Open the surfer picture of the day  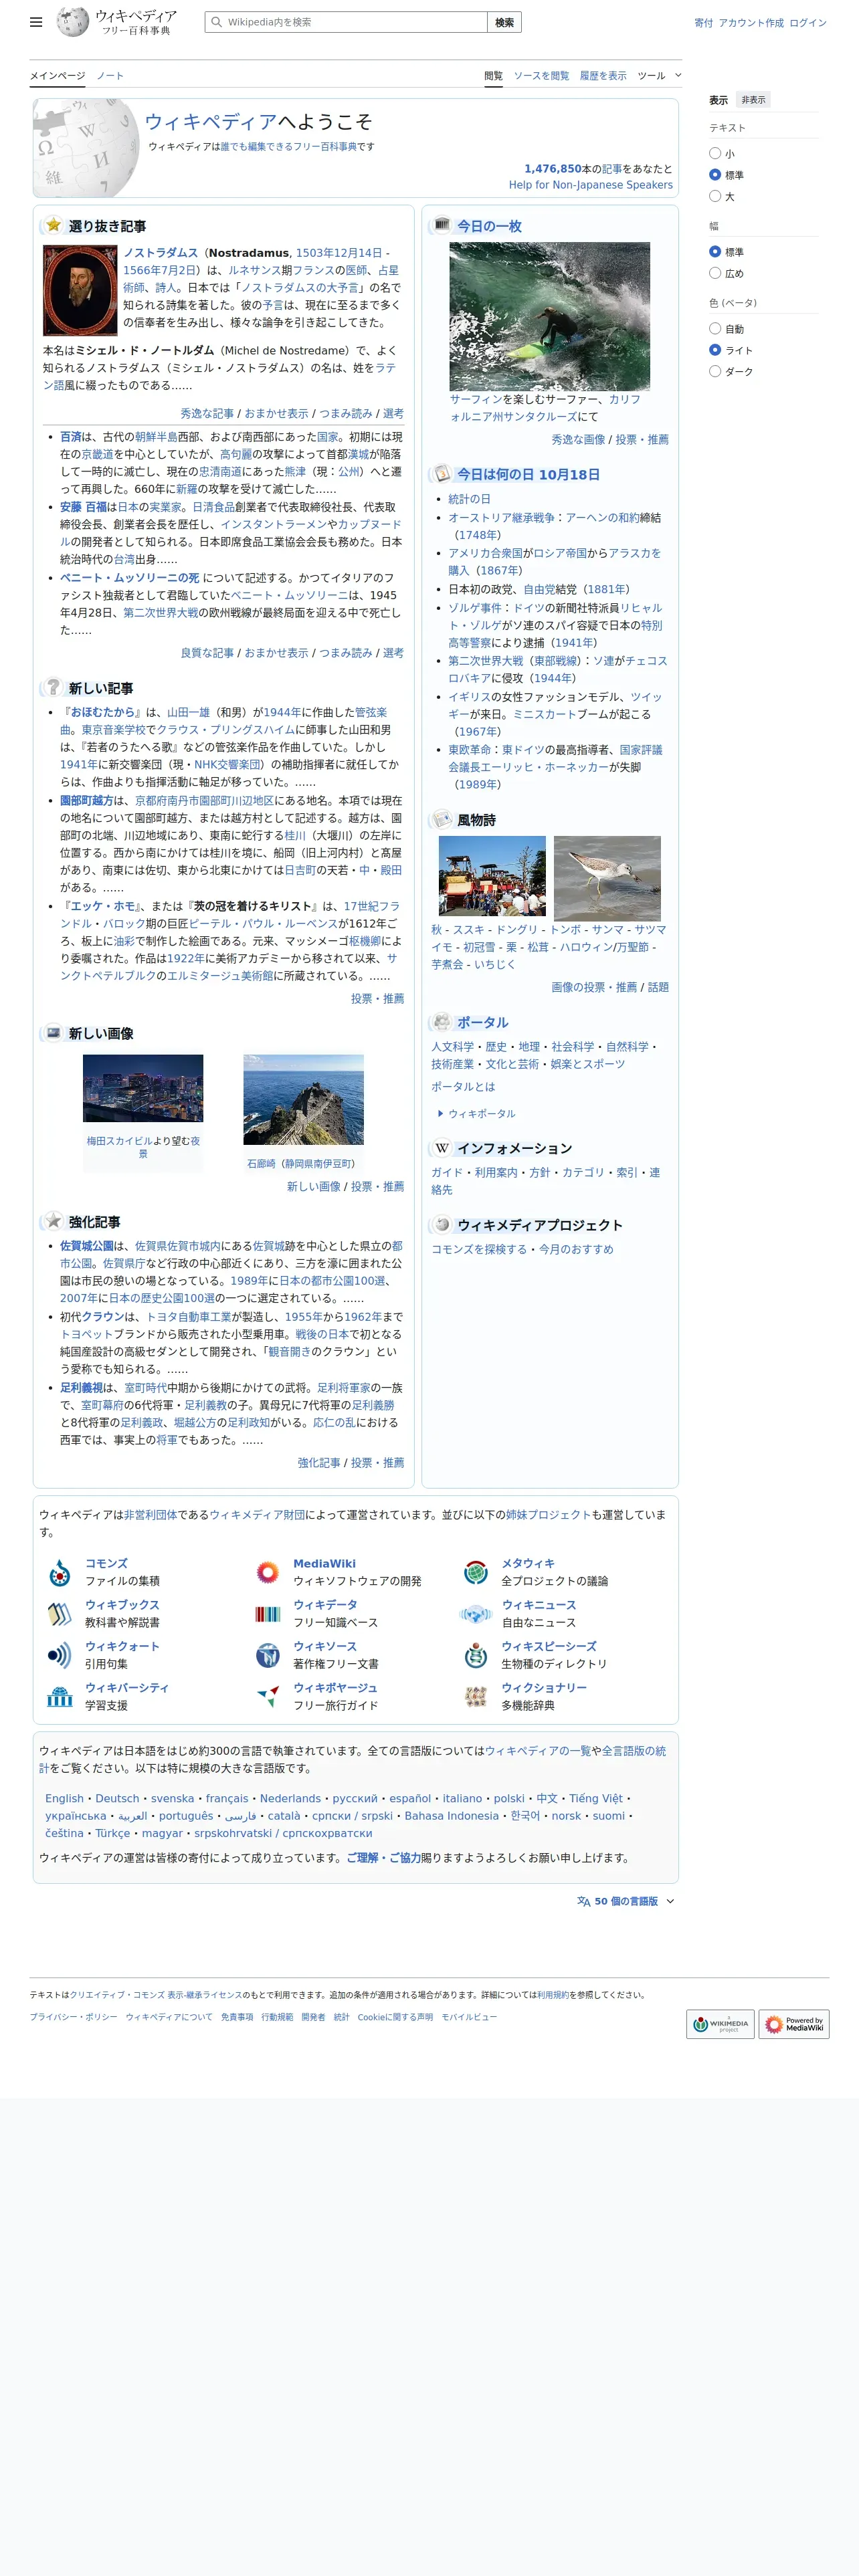(x=549, y=316)
